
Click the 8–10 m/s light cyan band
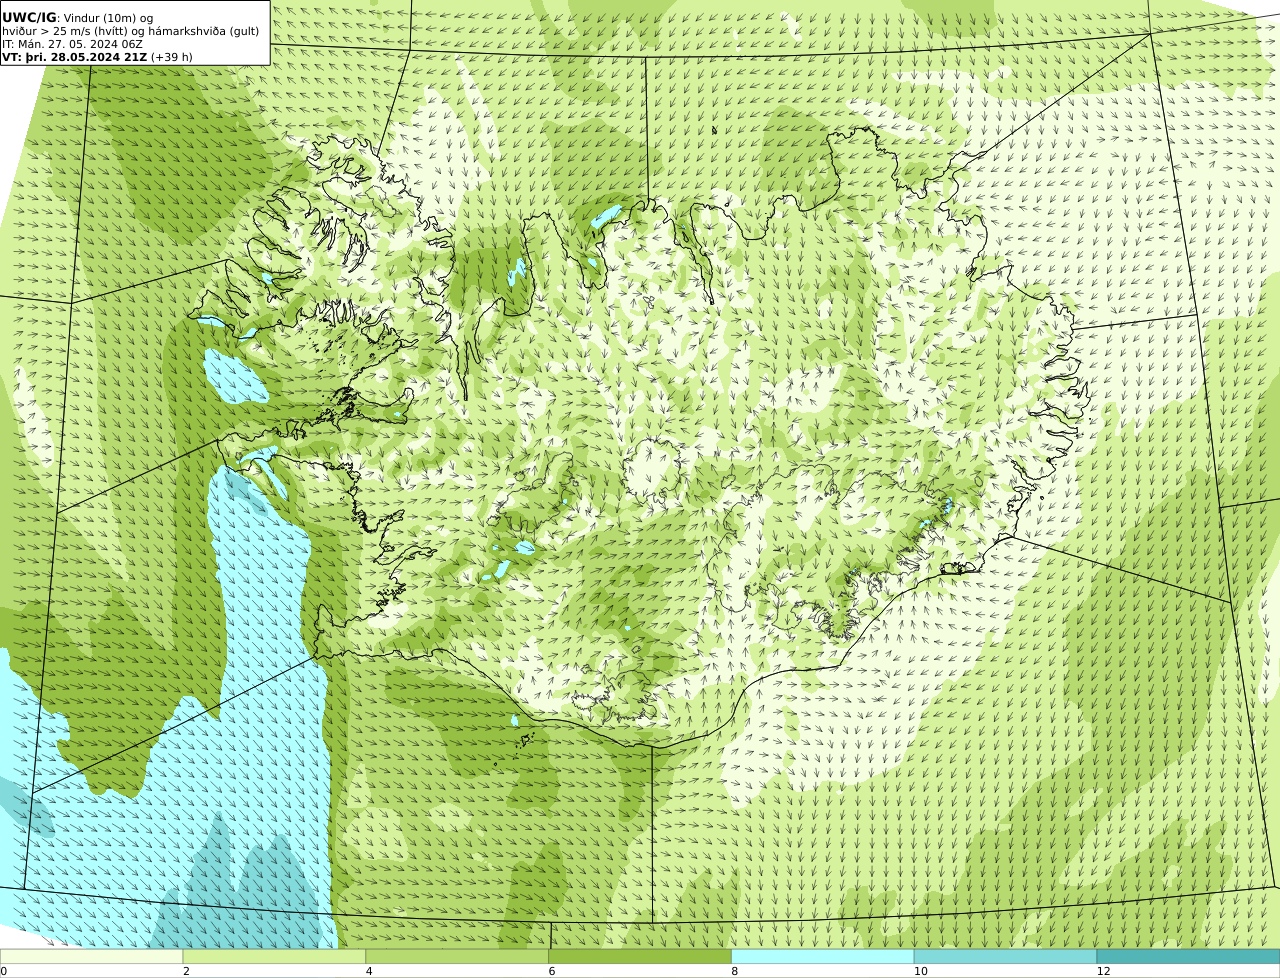[823, 956]
